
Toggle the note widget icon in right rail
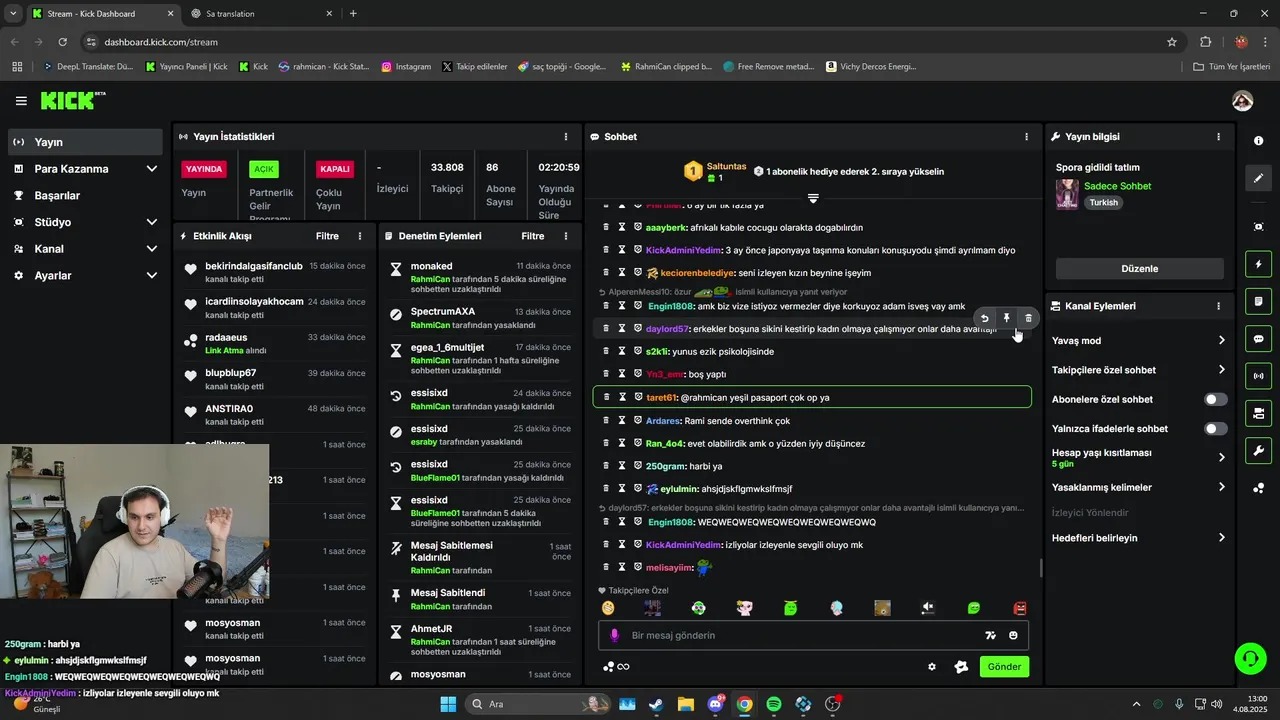tap(1259, 301)
